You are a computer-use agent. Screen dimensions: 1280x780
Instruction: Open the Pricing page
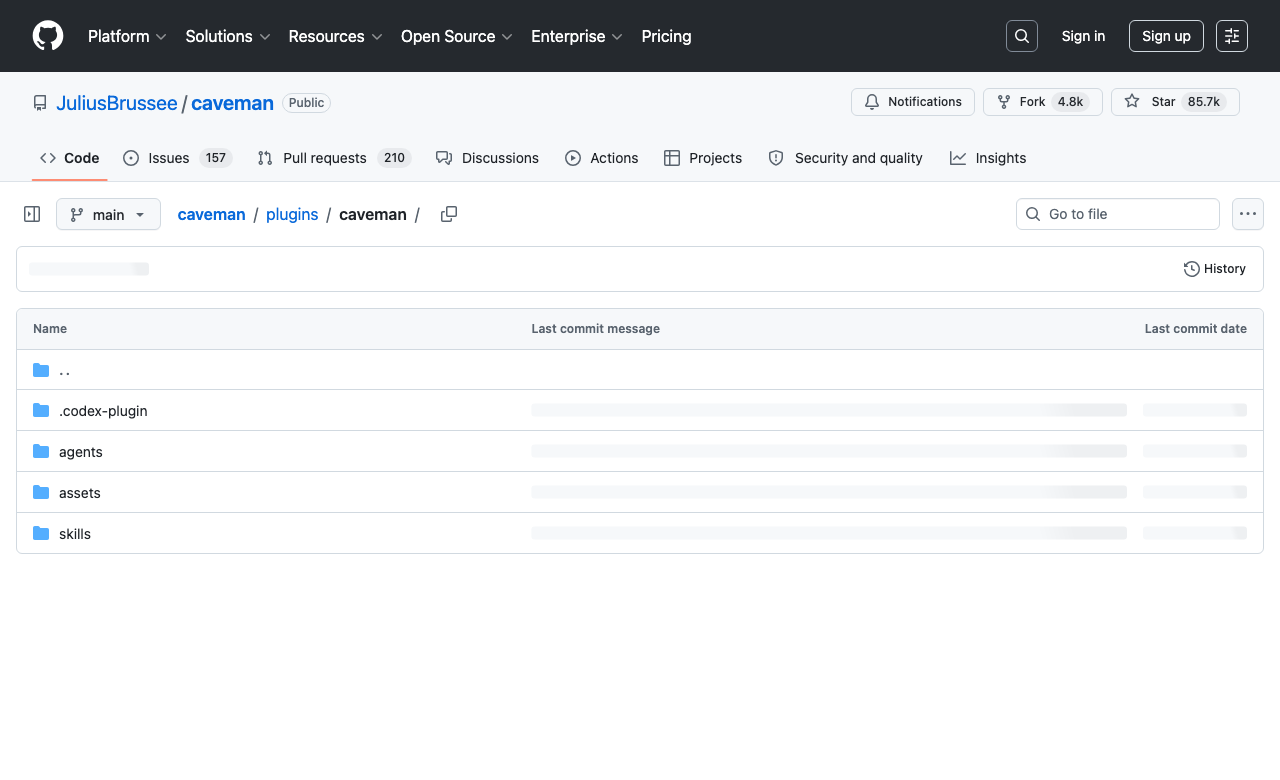click(666, 36)
